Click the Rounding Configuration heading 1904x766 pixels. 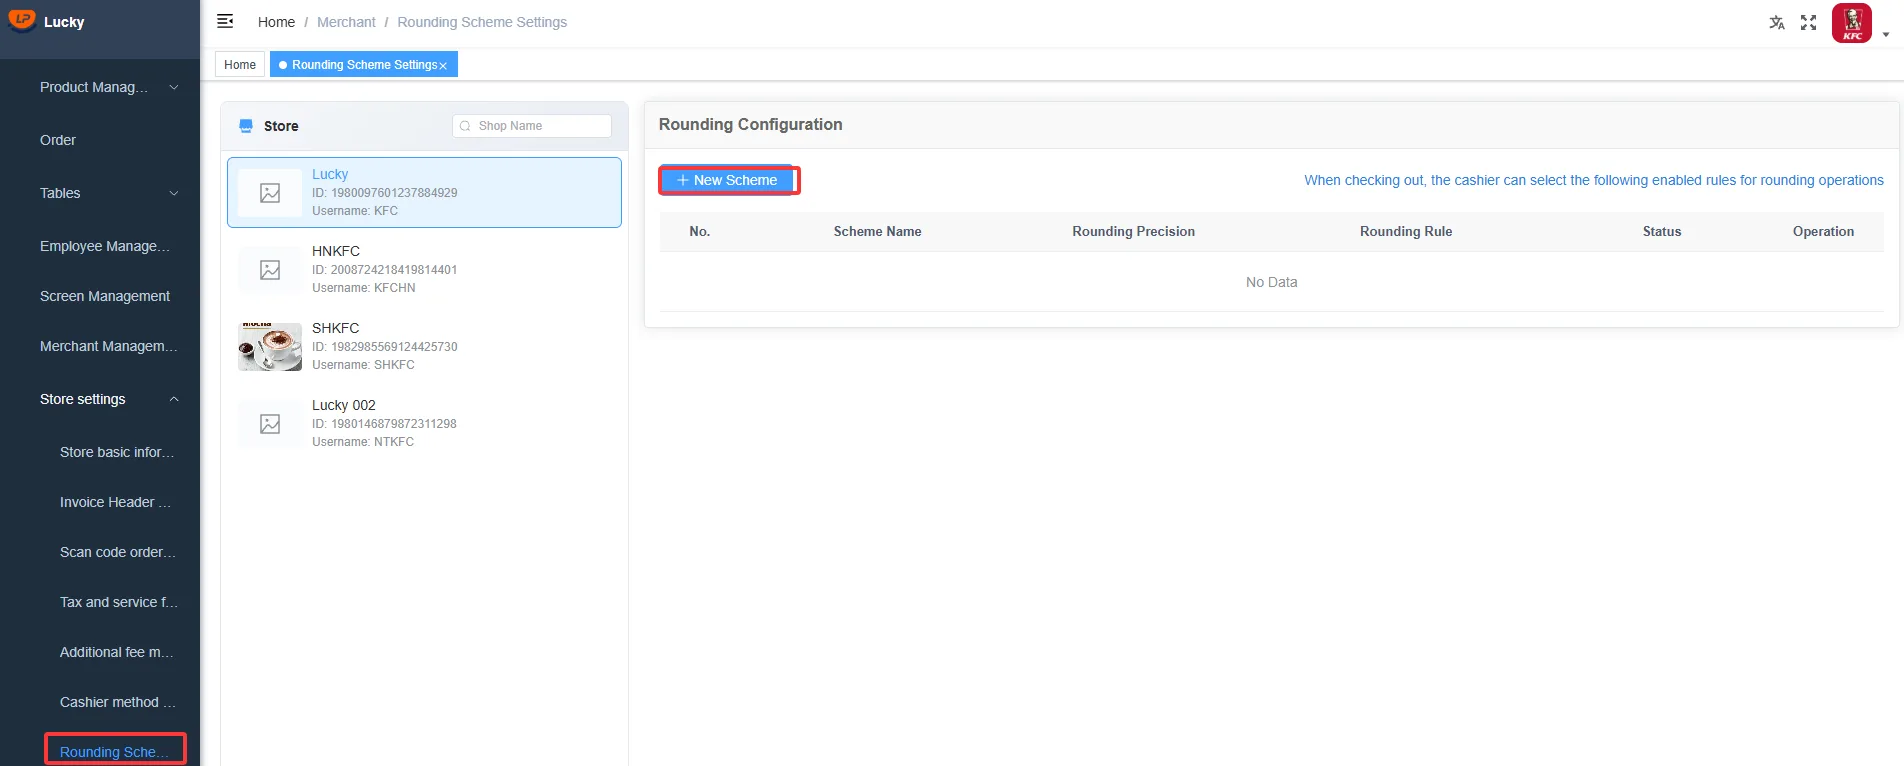click(750, 124)
